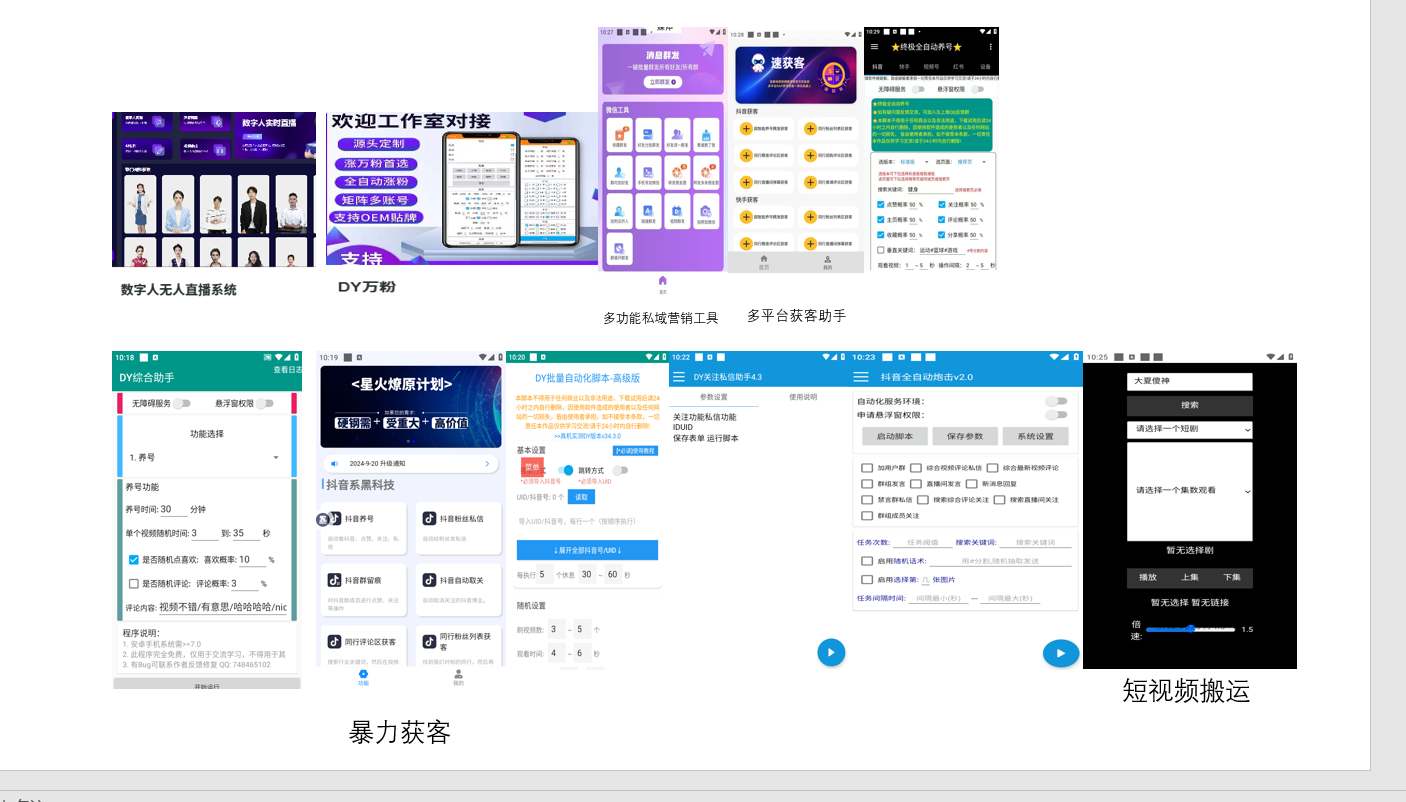This screenshot has width=1406, height=802.
Task: Tap a plus icon under 抖音获客
Action: [x=746, y=129]
